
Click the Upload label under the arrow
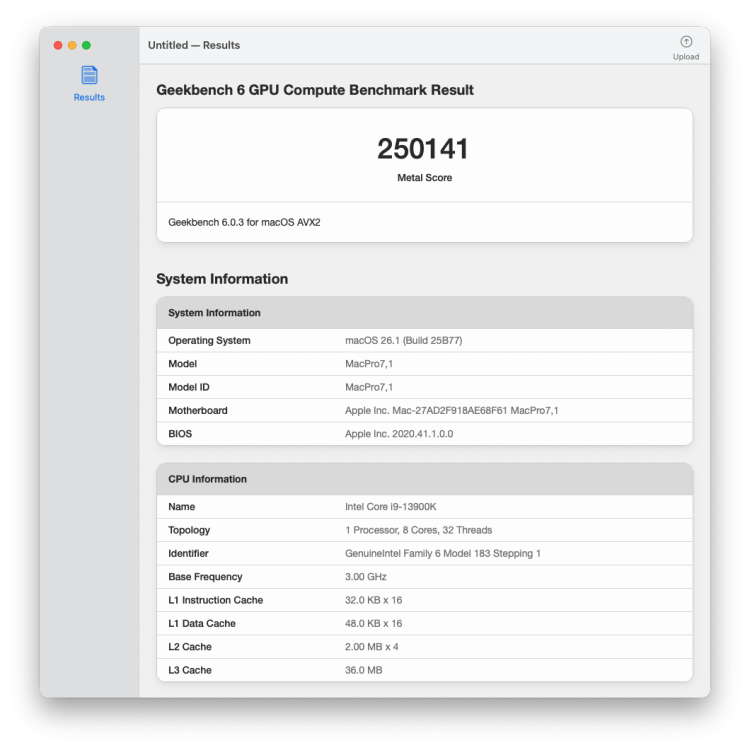(x=686, y=56)
